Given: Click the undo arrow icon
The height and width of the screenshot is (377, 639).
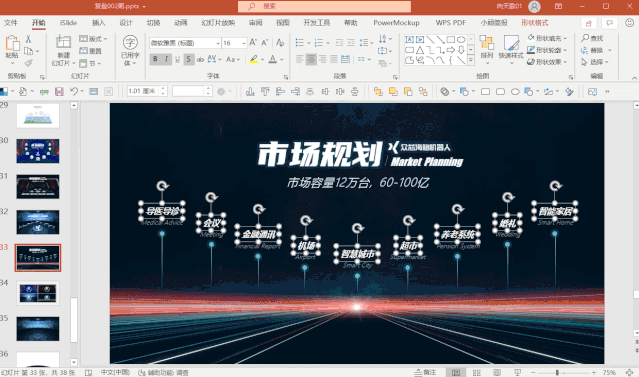Looking at the screenshot, I should pyautogui.click(x=74, y=92).
